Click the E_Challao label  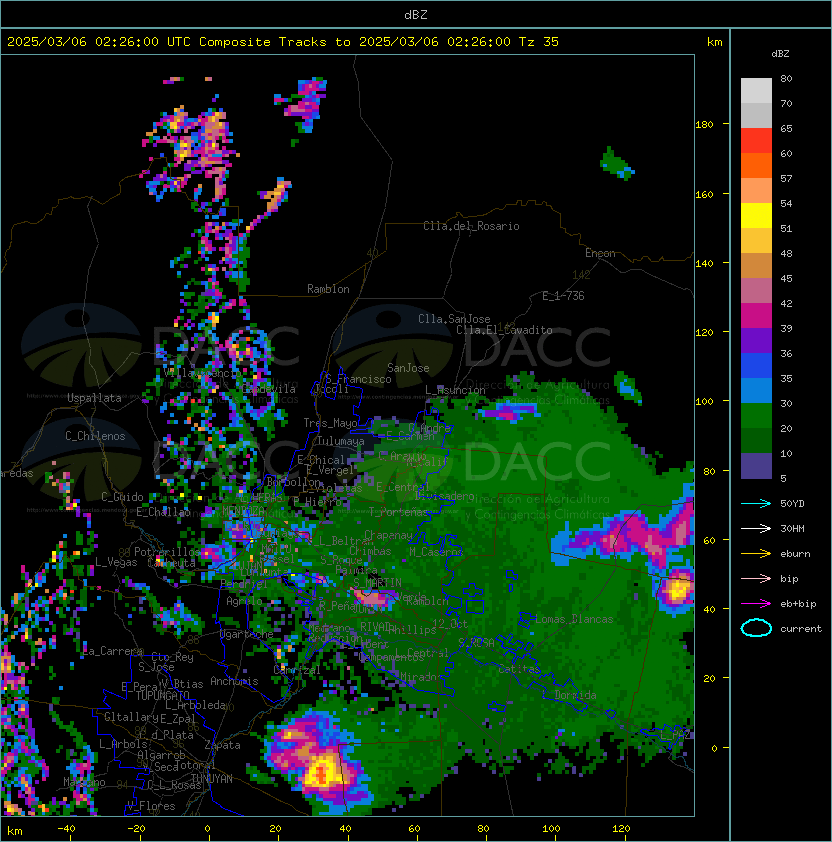[x=163, y=512]
